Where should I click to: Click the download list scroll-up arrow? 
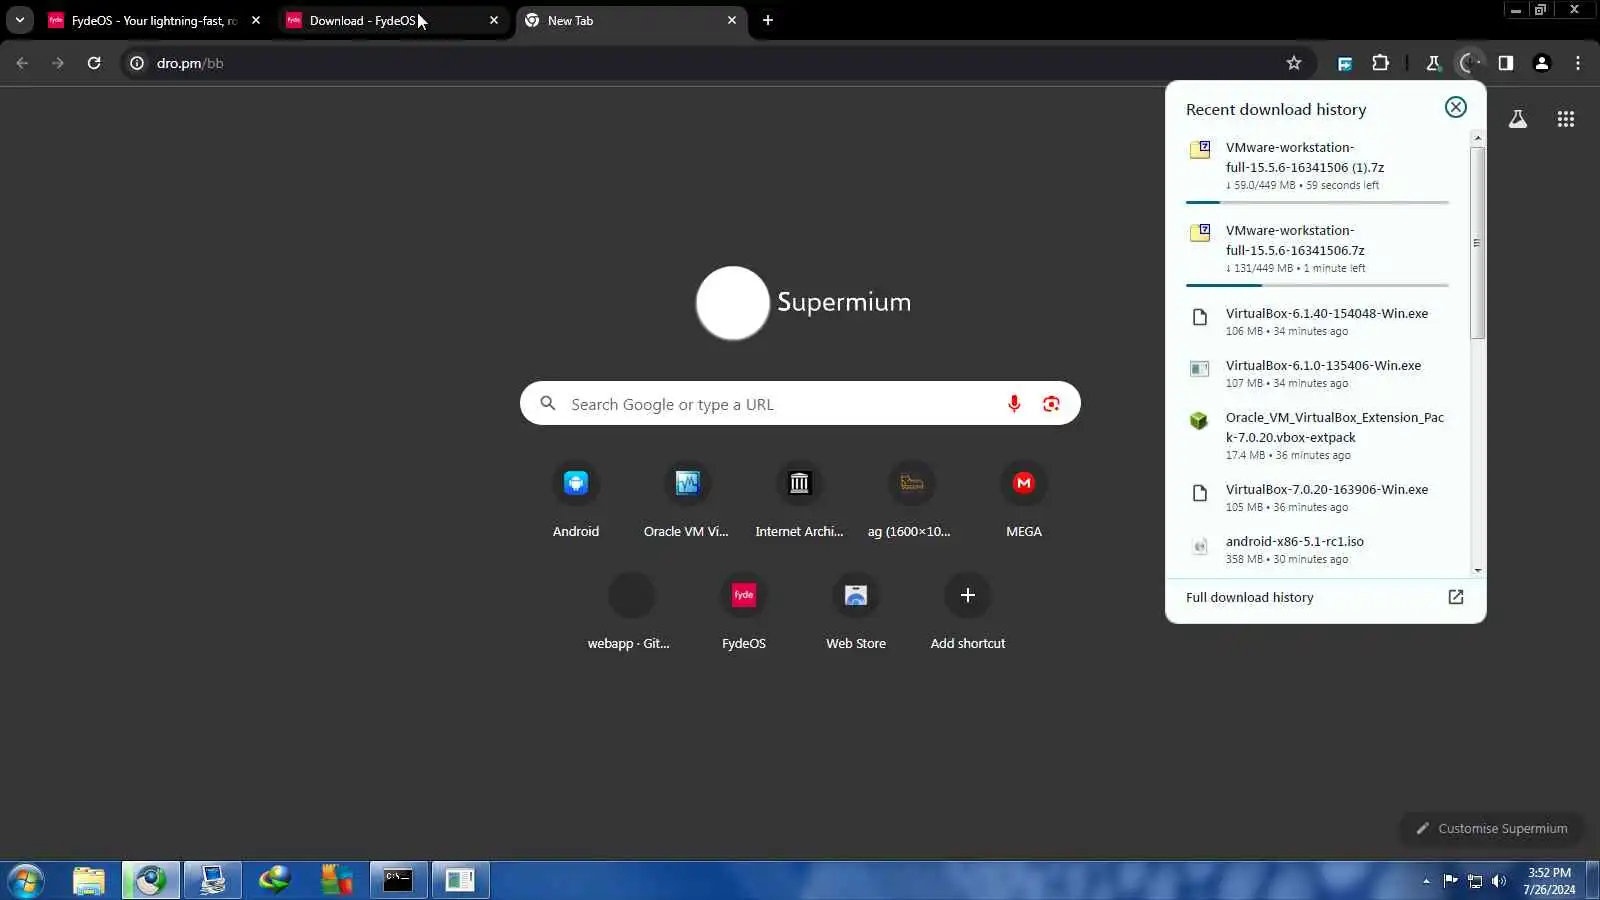[1477, 138]
